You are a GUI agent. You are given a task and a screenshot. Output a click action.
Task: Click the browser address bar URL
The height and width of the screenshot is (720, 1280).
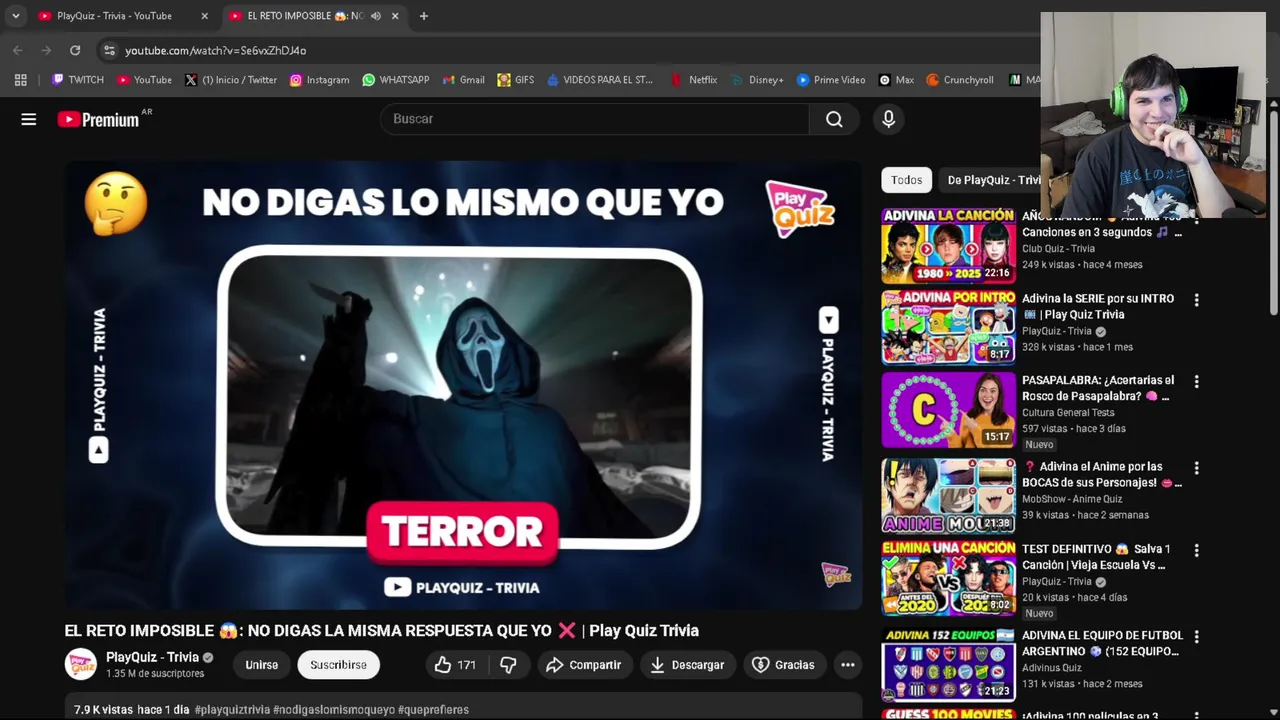tap(215, 50)
